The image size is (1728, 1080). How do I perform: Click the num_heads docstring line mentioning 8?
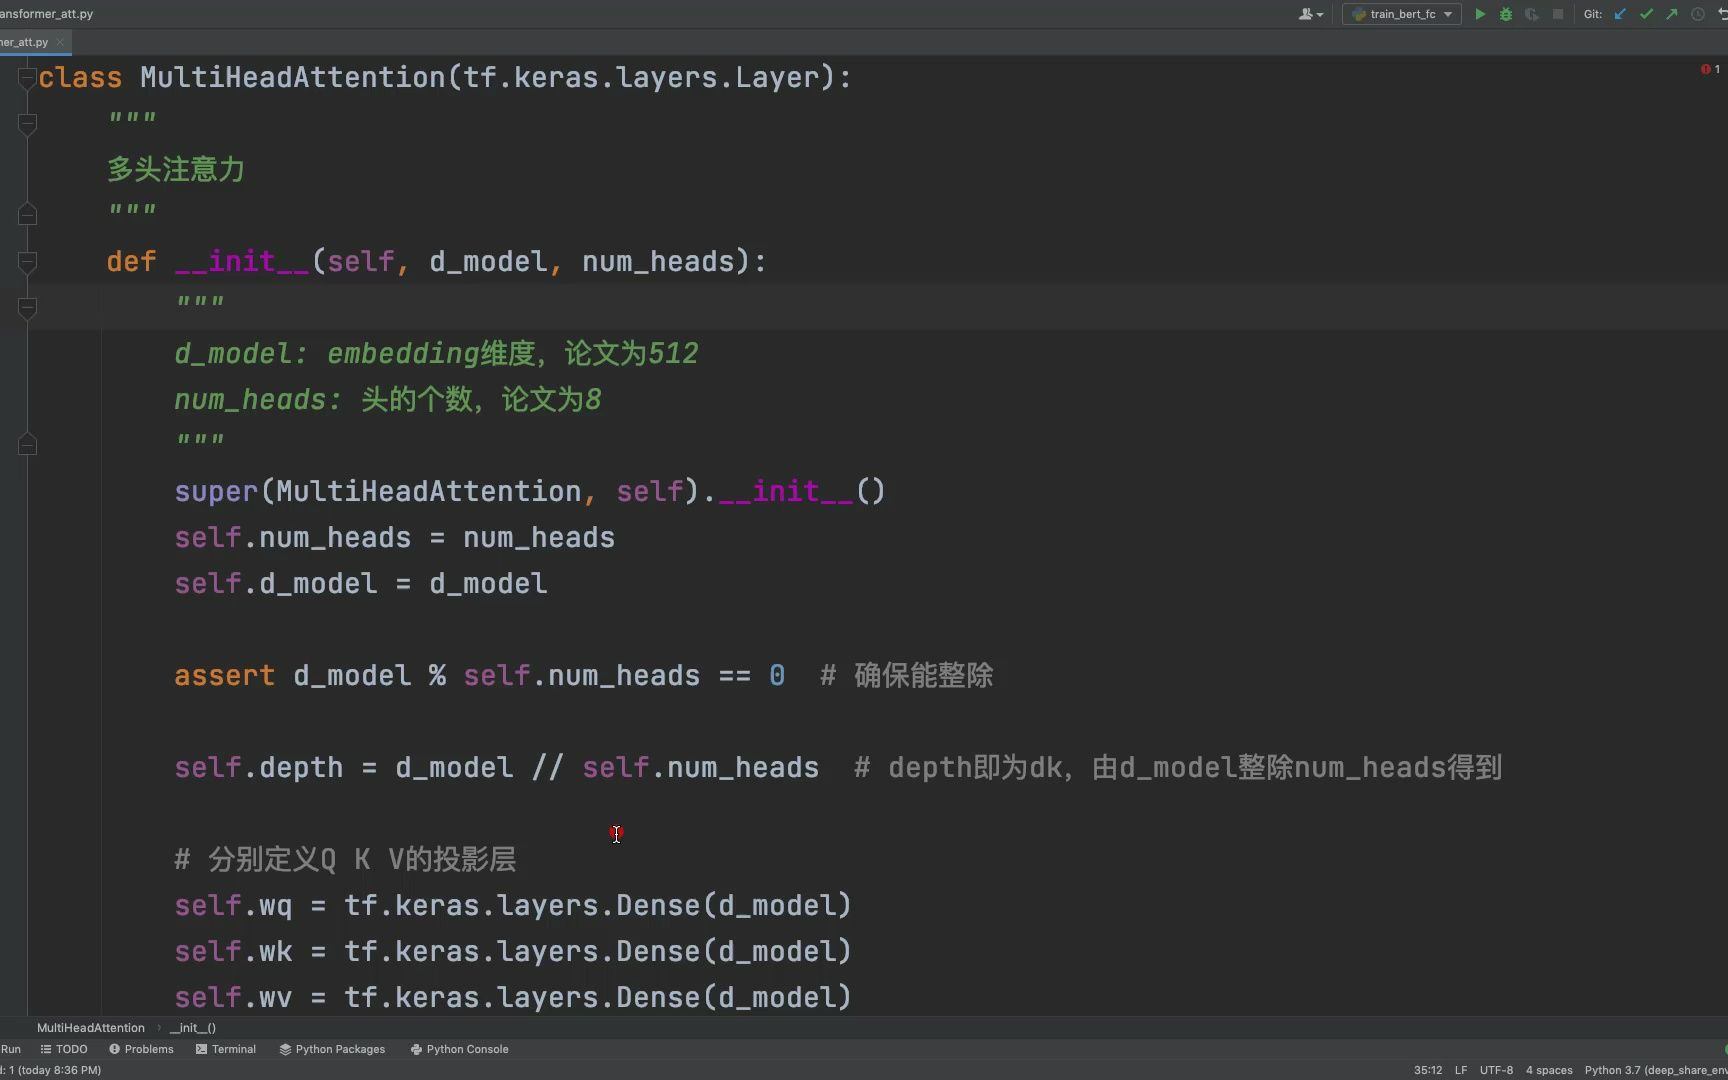pos(388,399)
